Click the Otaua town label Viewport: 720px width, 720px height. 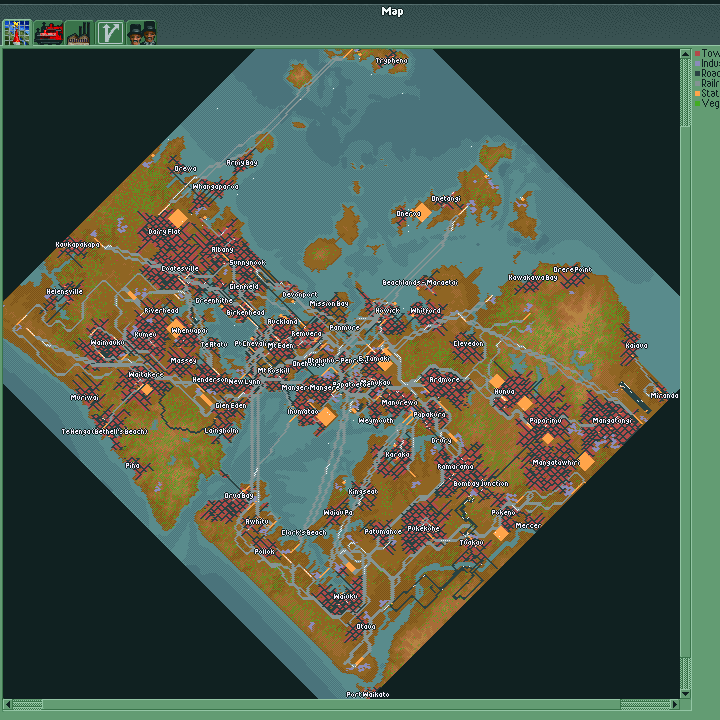coord(366,626)
